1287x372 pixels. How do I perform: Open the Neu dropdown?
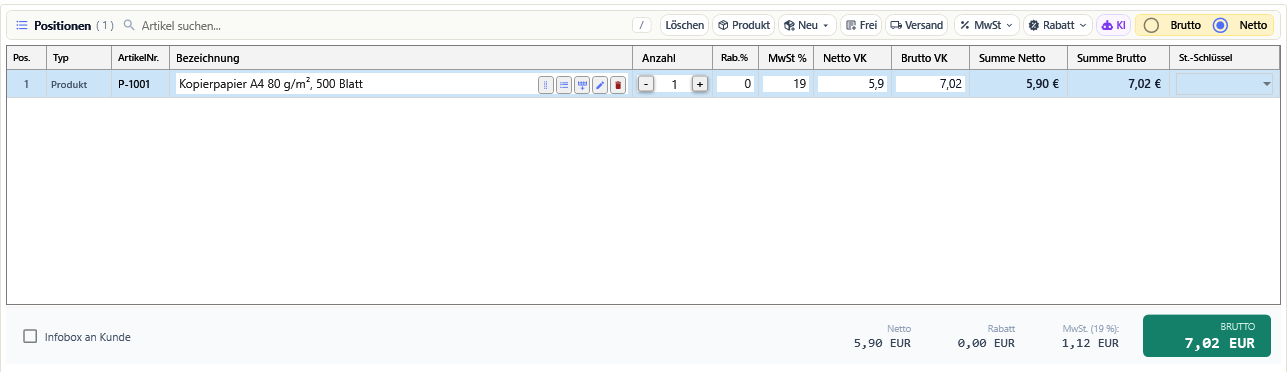[807, 25]
